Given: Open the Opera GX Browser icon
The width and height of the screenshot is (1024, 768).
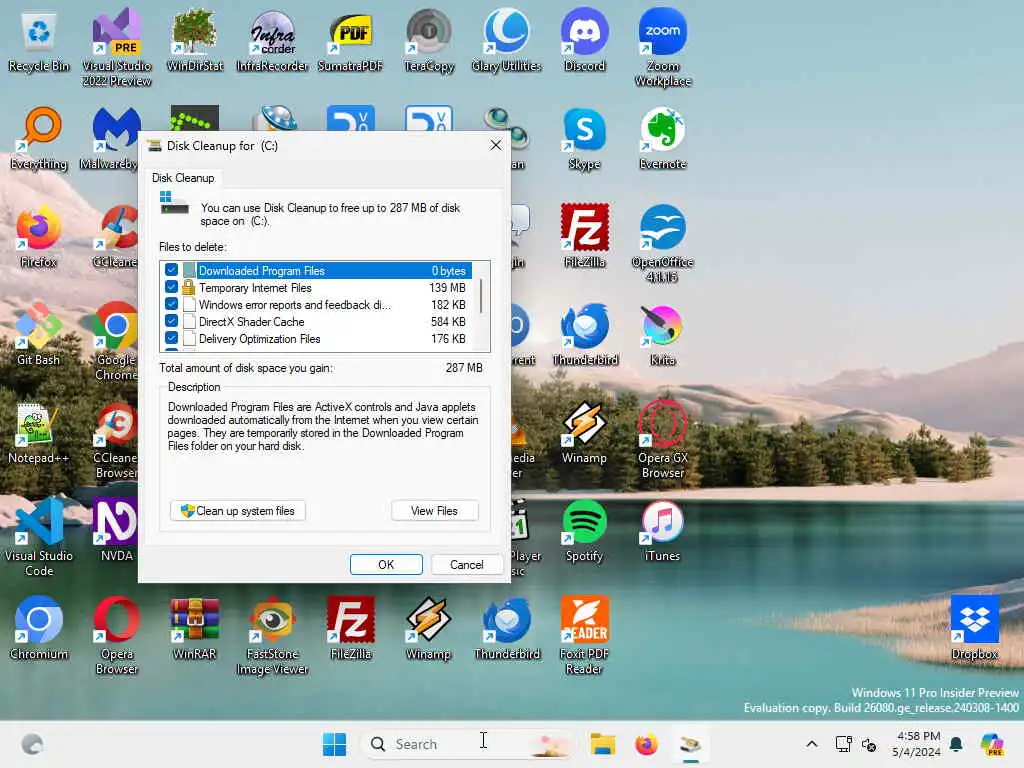Looking at the screenshot, I should [x=662, y=439].
